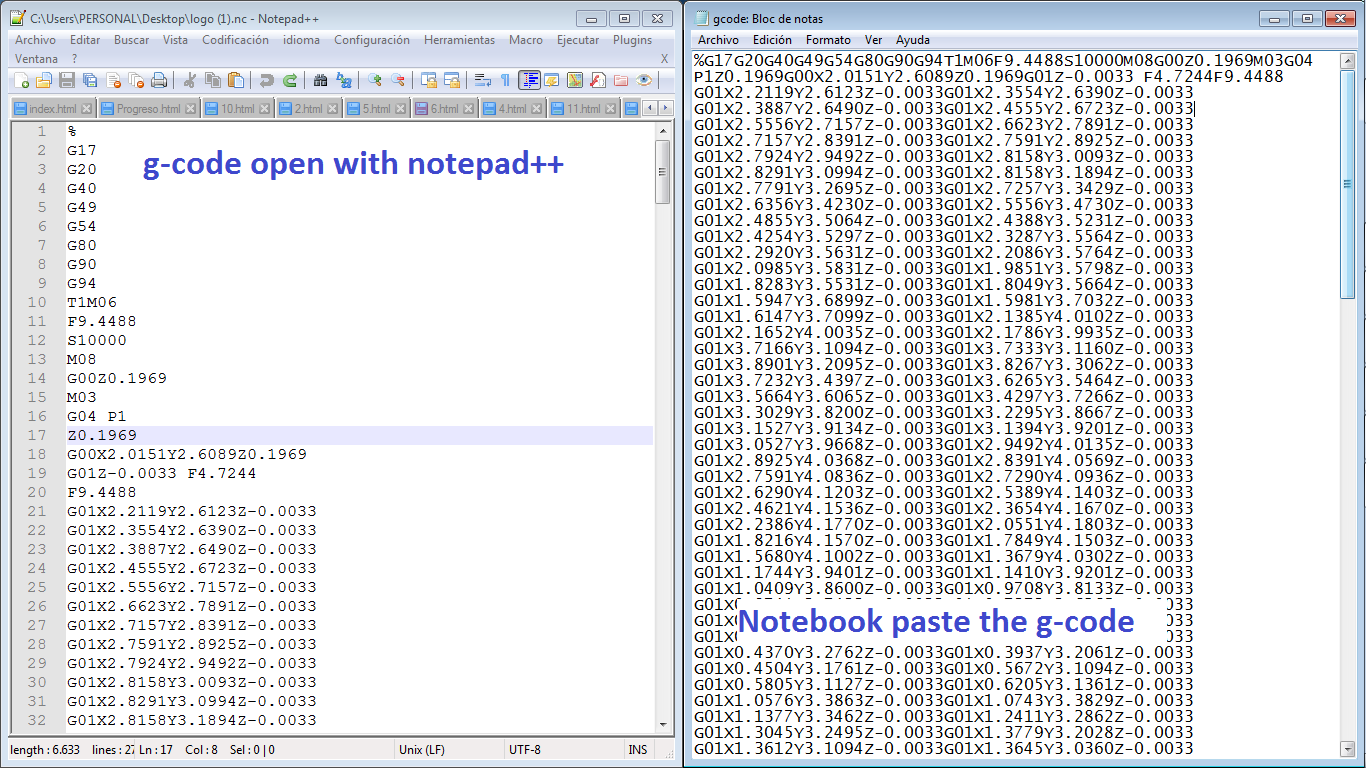This screenshot has width=1366, height=768.
Task: Toggle synchronized horizontal scrolling
Action: (x=452, y=80)
